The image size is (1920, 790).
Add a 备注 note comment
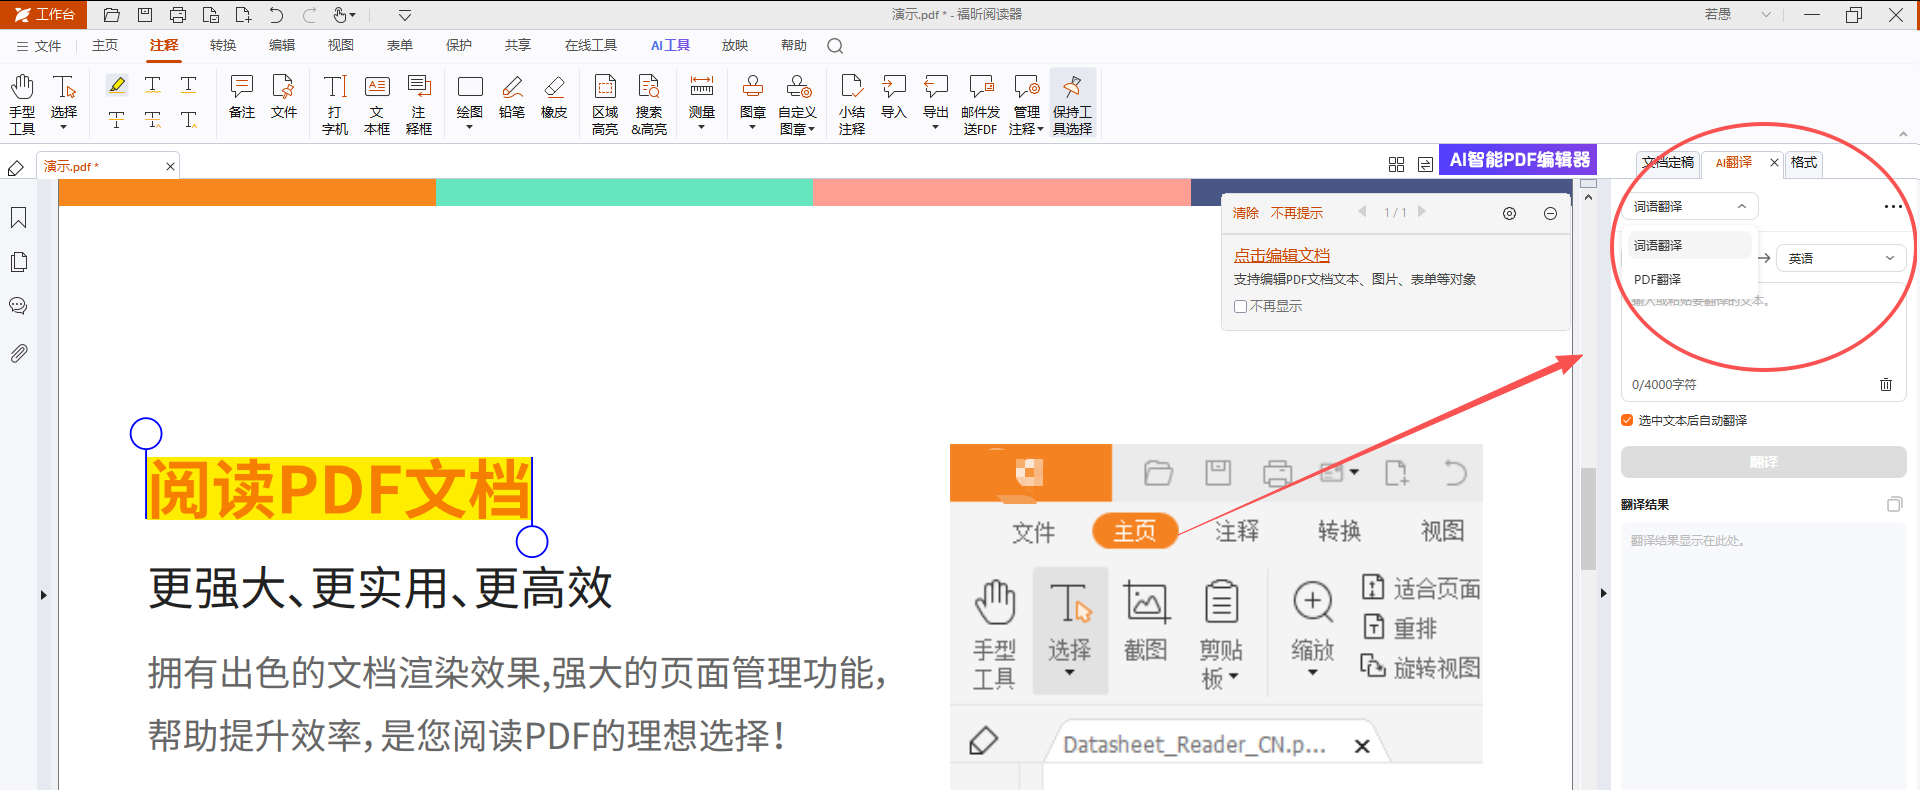pyautogui.click(x=242, y=97)
